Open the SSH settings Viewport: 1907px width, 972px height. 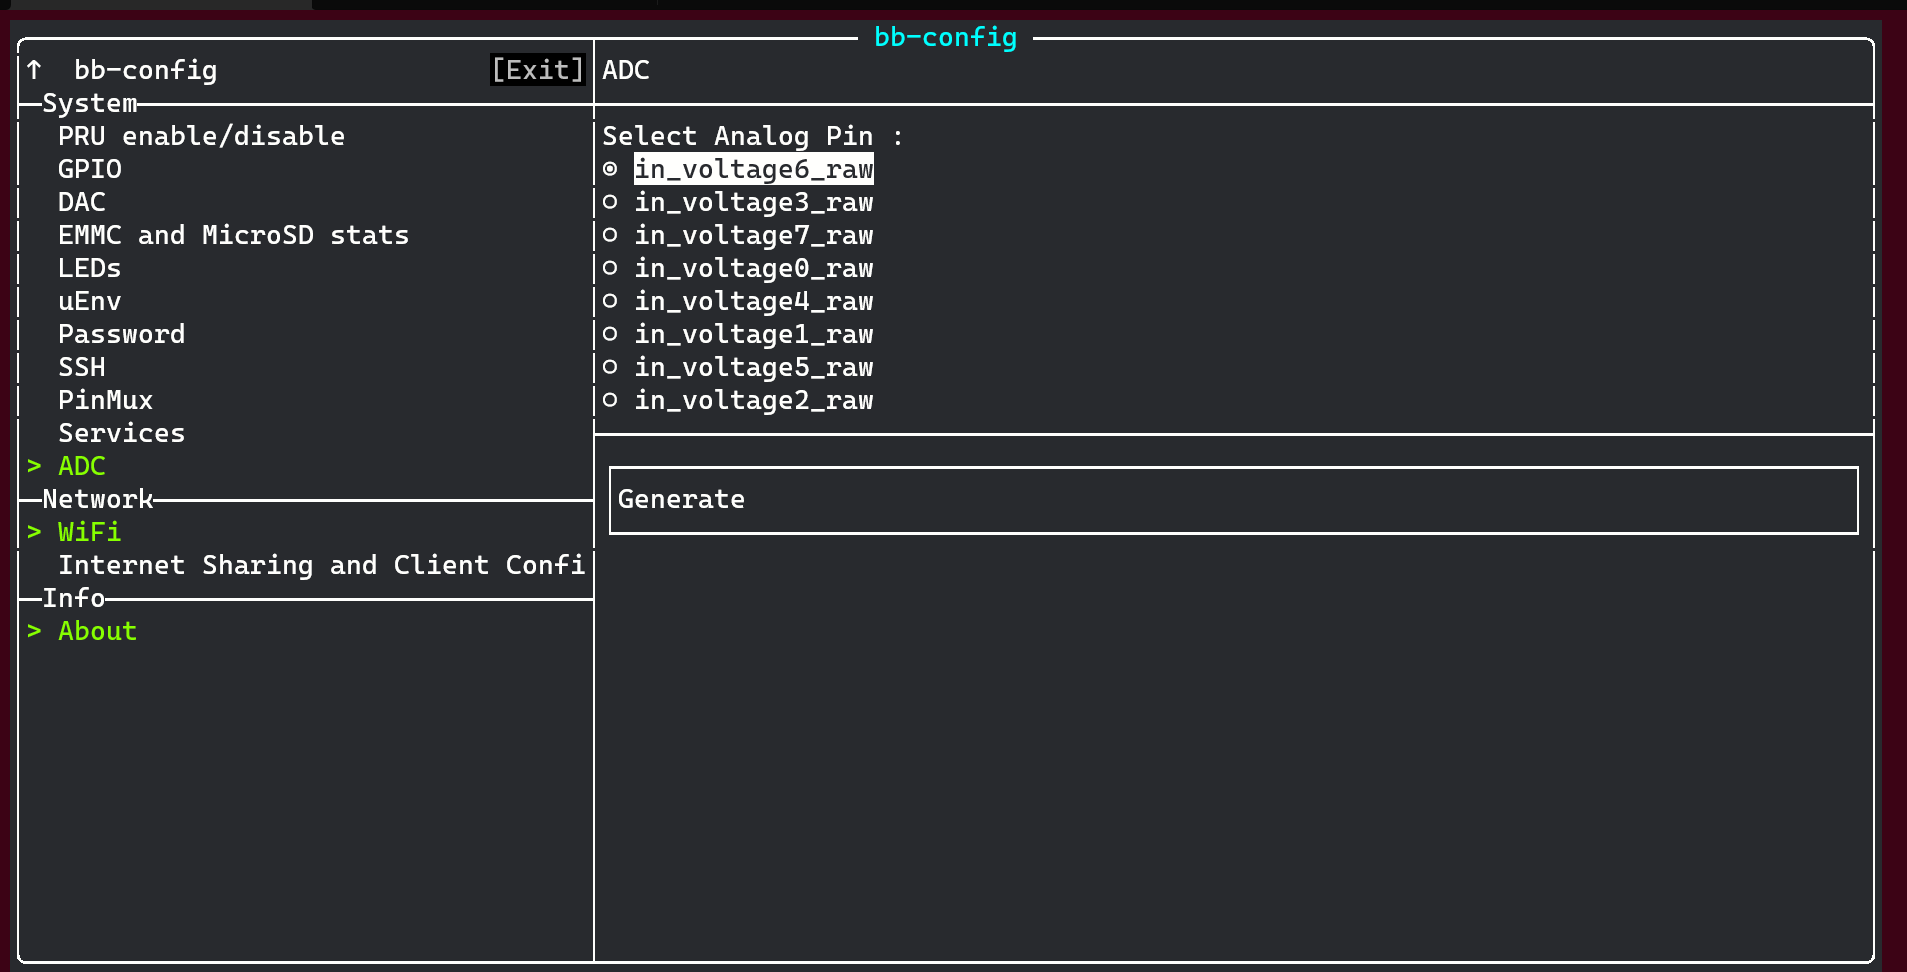(81, 366)
